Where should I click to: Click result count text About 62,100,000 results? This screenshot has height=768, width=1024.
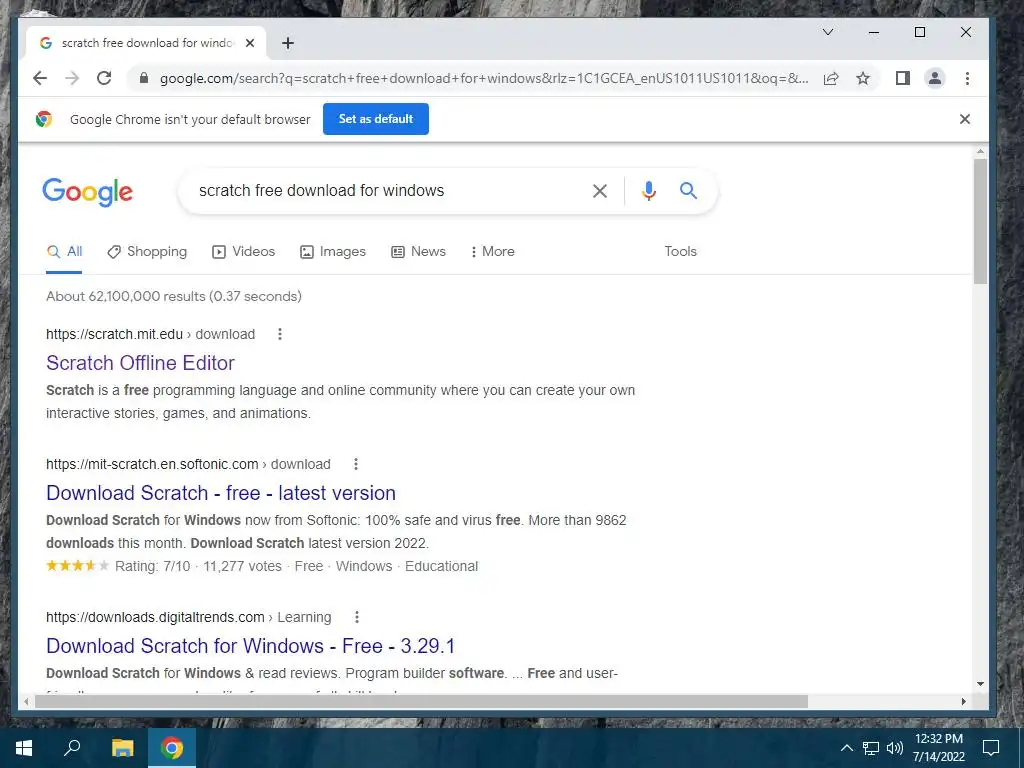(x=174, y=296)
